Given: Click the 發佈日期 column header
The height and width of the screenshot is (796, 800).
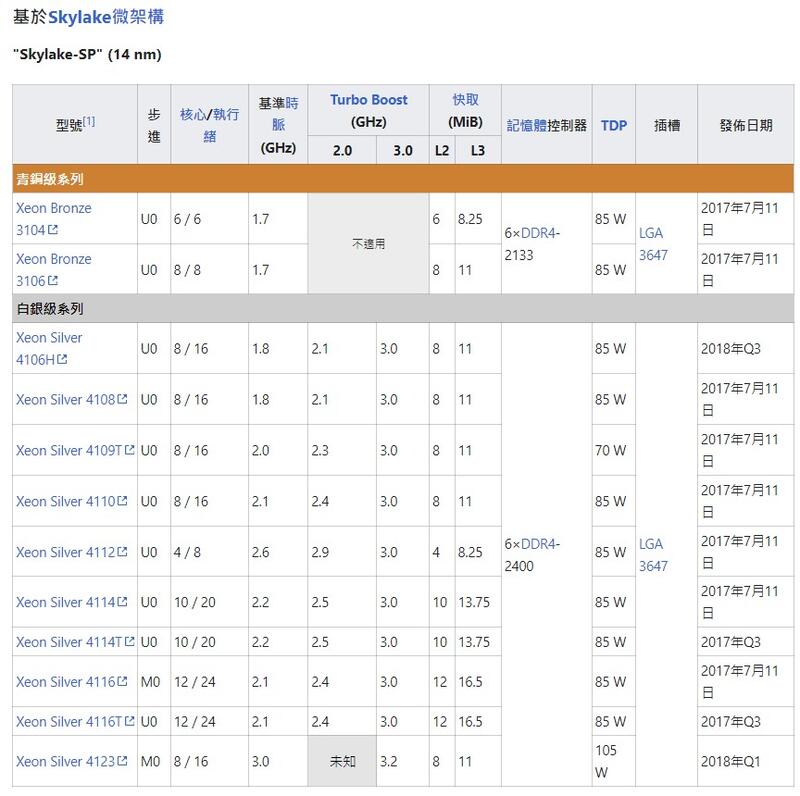Looking at the screenshot, I should click(x=745, y=125).
